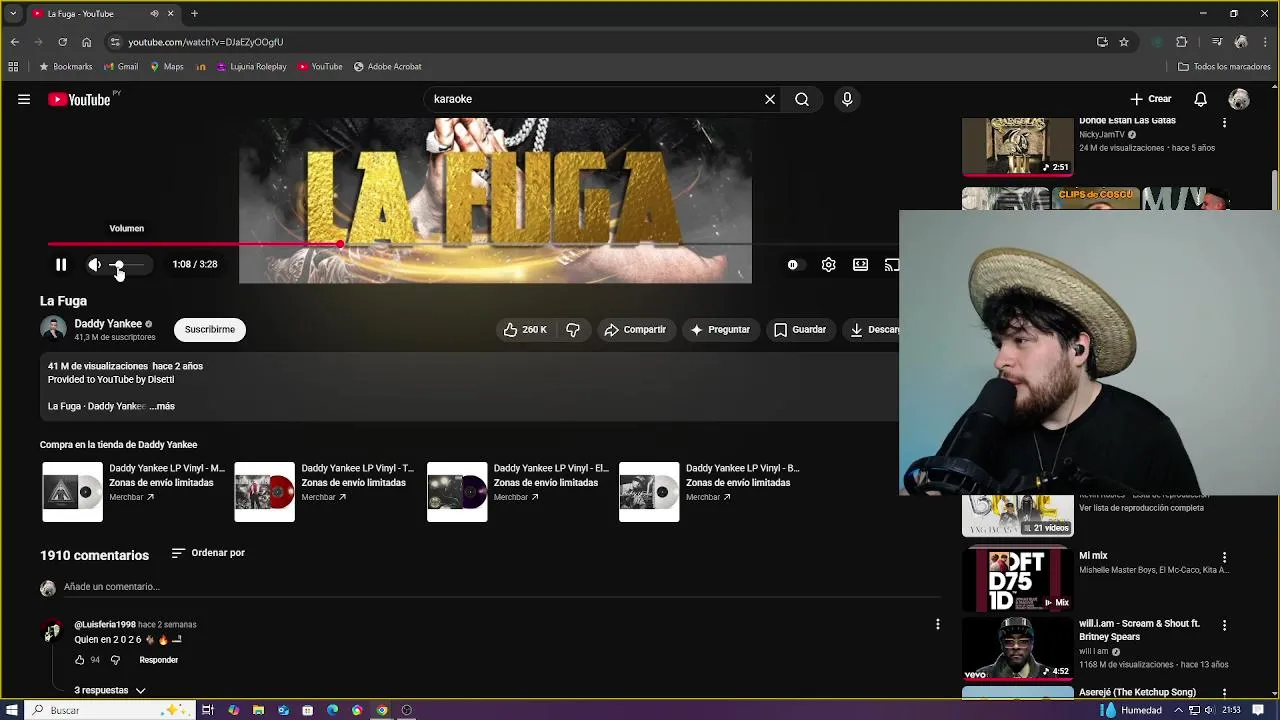1280x720 pixels.
Task: Subscribe to Daddy Yankee with Suscribirme
Action: (209, 329)
